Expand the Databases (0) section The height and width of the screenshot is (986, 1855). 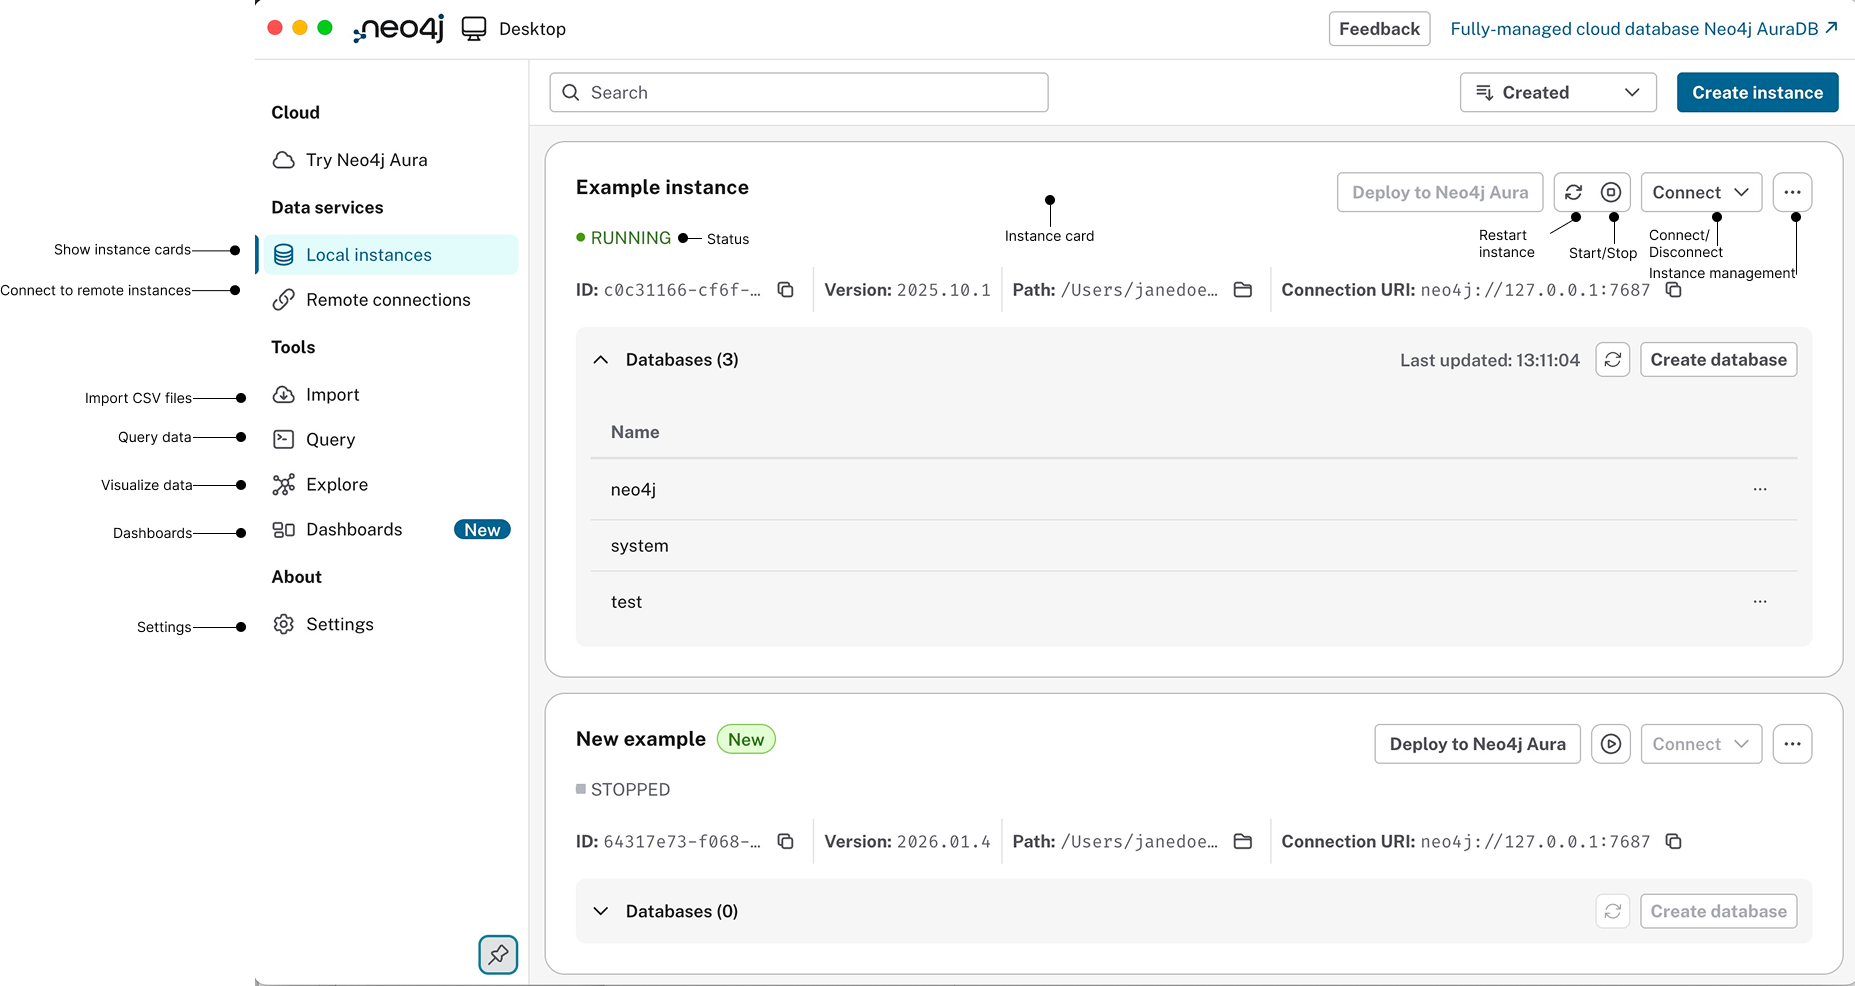(601, 912)
